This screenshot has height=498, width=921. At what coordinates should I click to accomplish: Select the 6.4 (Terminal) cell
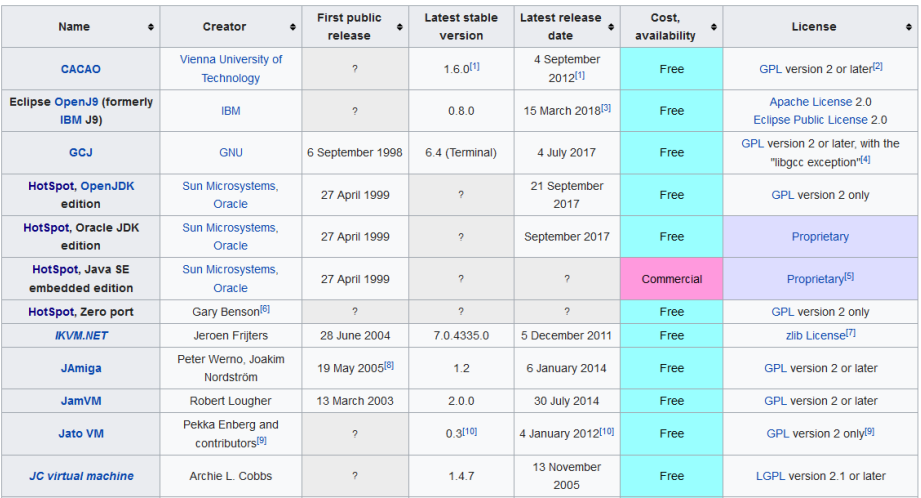point(461,153)
